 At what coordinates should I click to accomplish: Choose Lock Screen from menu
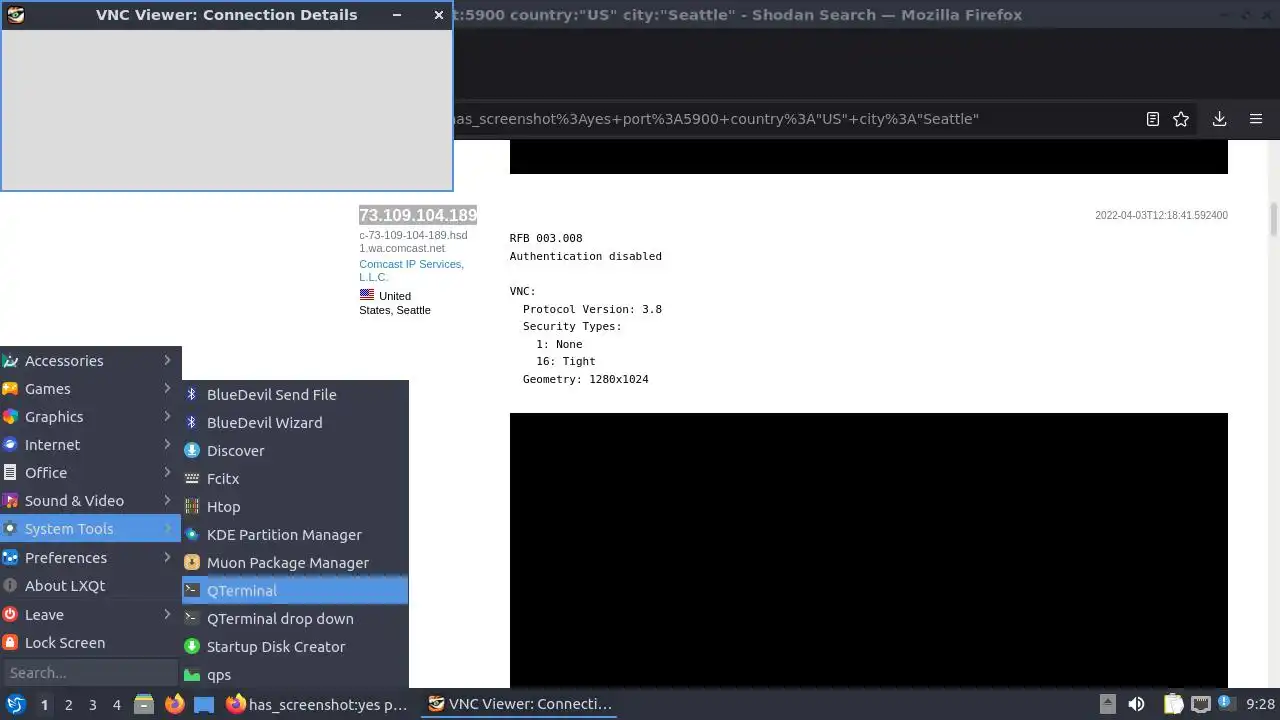coord(90,643)
